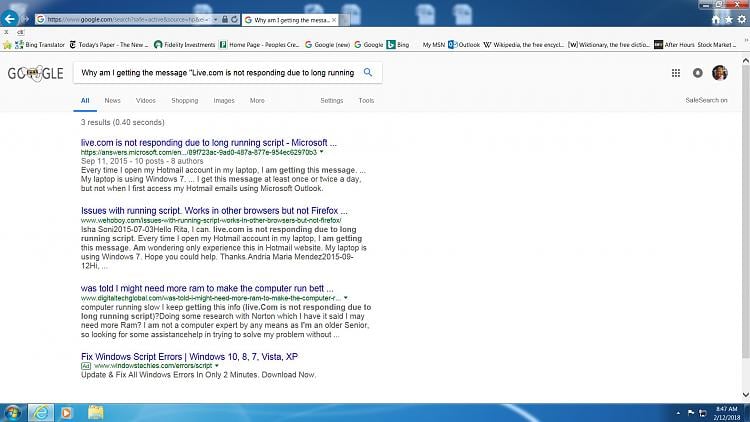Open 'Fix Windows Script Errors' ad link
The image size is (750, 422).
pos(189,356)
